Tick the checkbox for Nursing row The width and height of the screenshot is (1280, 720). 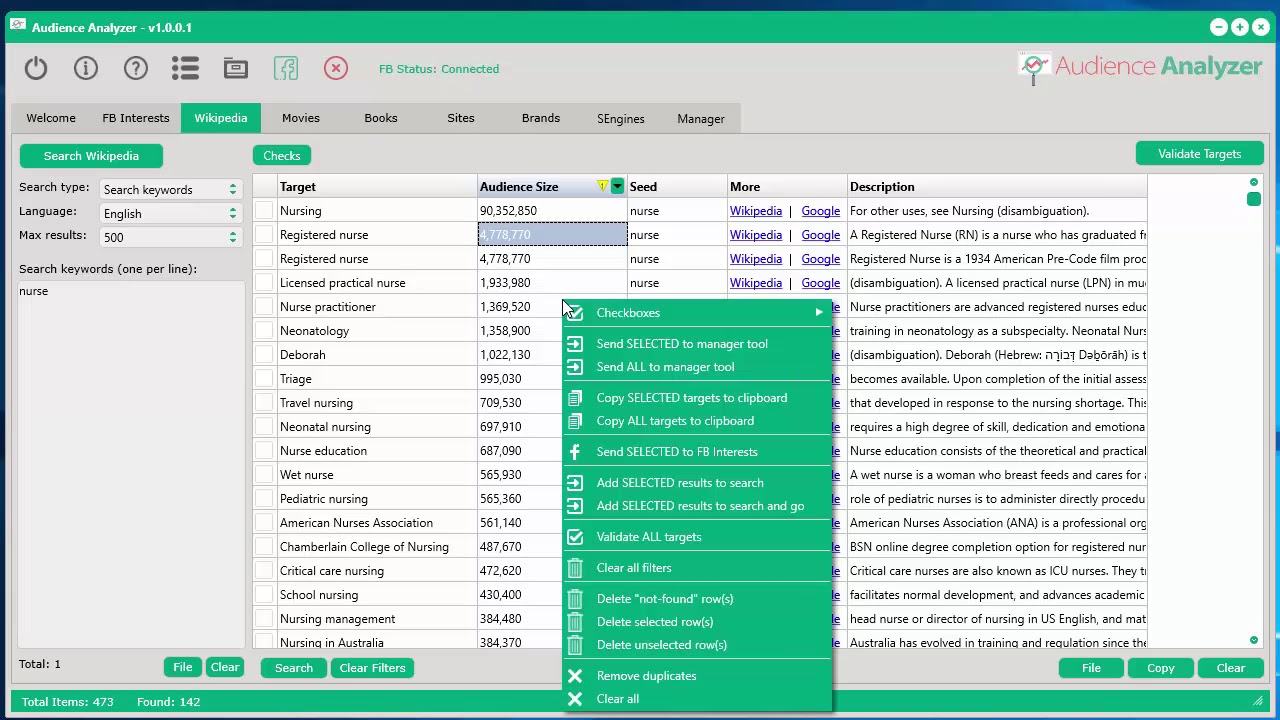point(264,211)
